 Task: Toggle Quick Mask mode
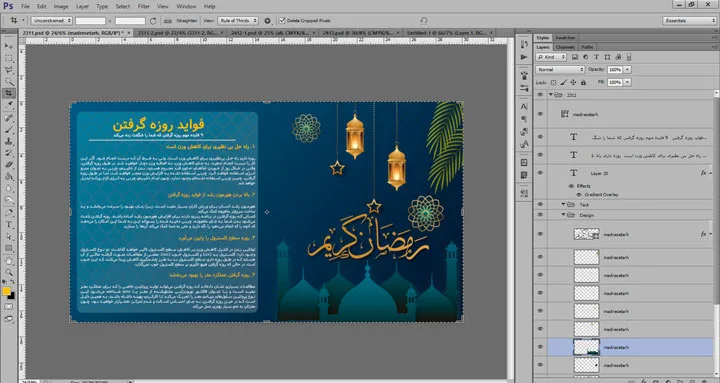pos(9,306)
